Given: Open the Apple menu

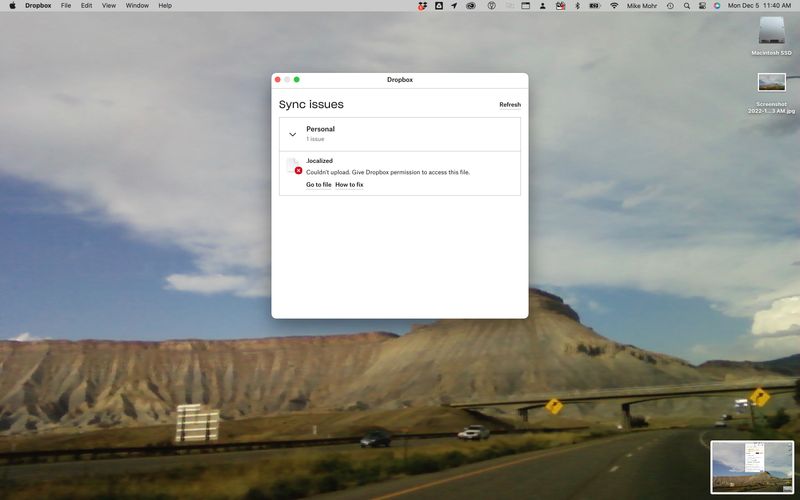Looking at the screenshot, I should [x=12, y=6].
